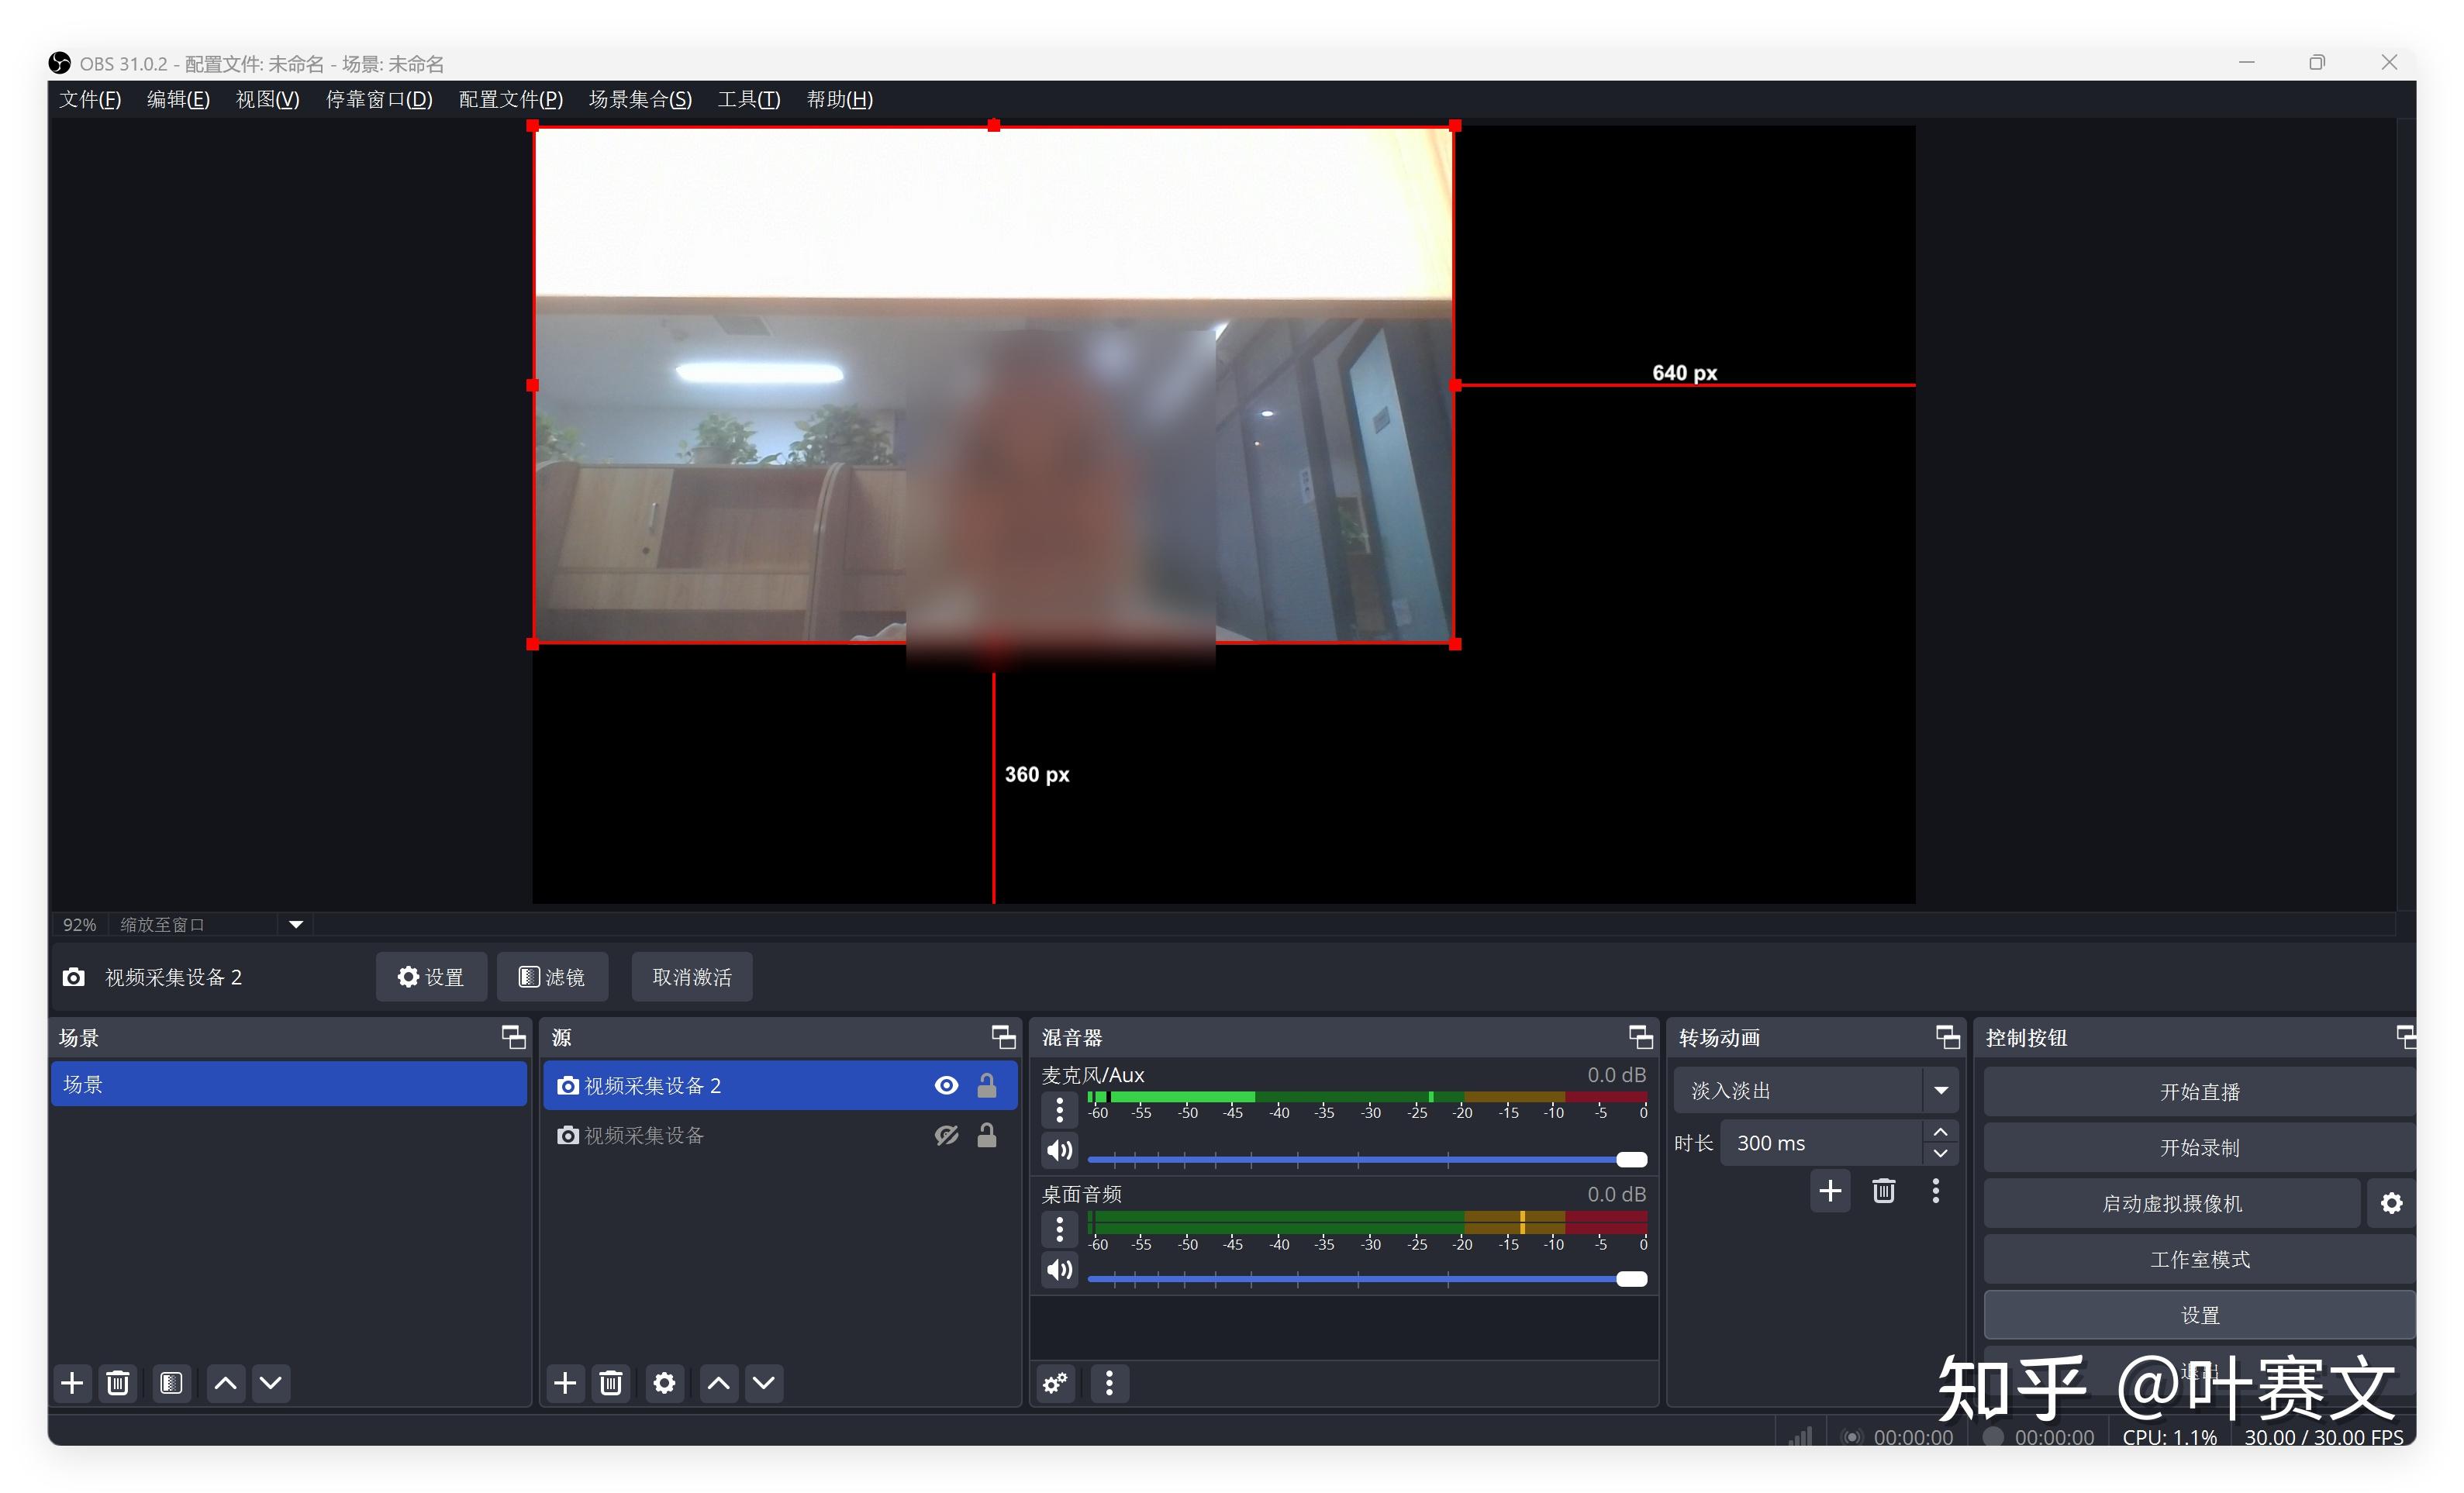Show the hidden 视频采集设备 source
Viewport: 2464px width, 1493px height.
946,1135
